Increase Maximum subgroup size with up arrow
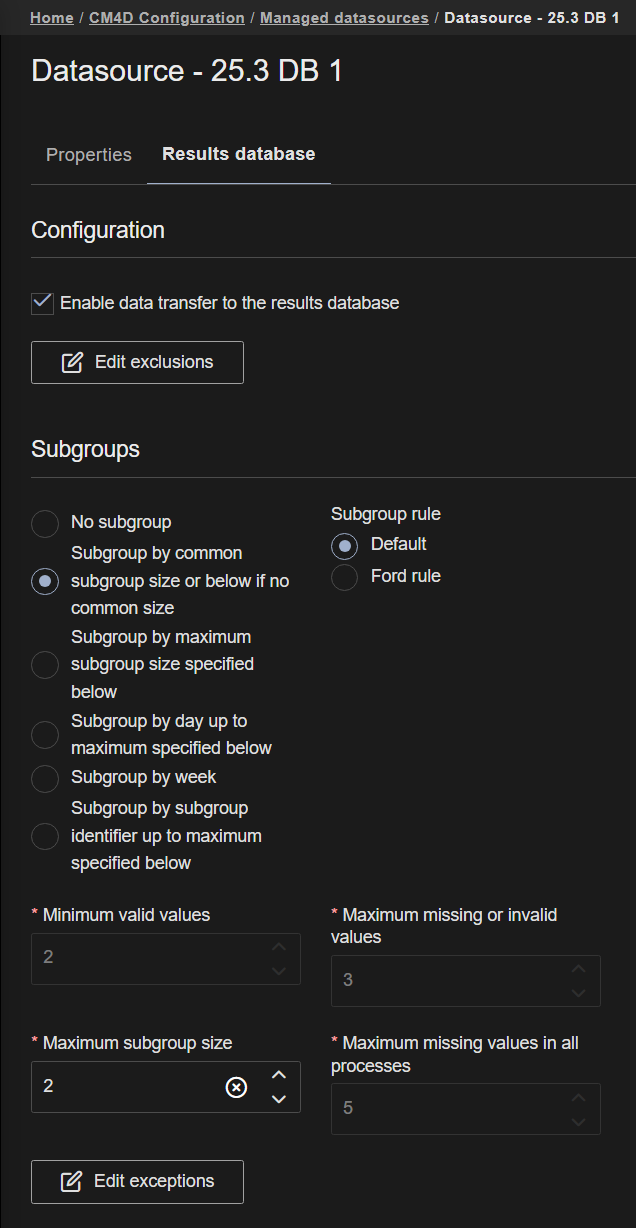Viewport: 636px width, 1228px height. pos(279,1075)
